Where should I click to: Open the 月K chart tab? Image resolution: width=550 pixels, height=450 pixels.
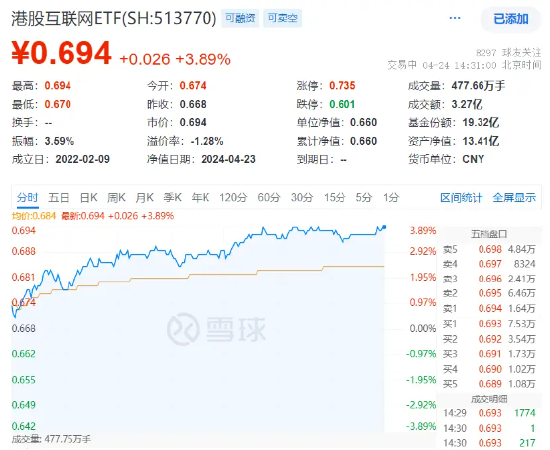145,197
